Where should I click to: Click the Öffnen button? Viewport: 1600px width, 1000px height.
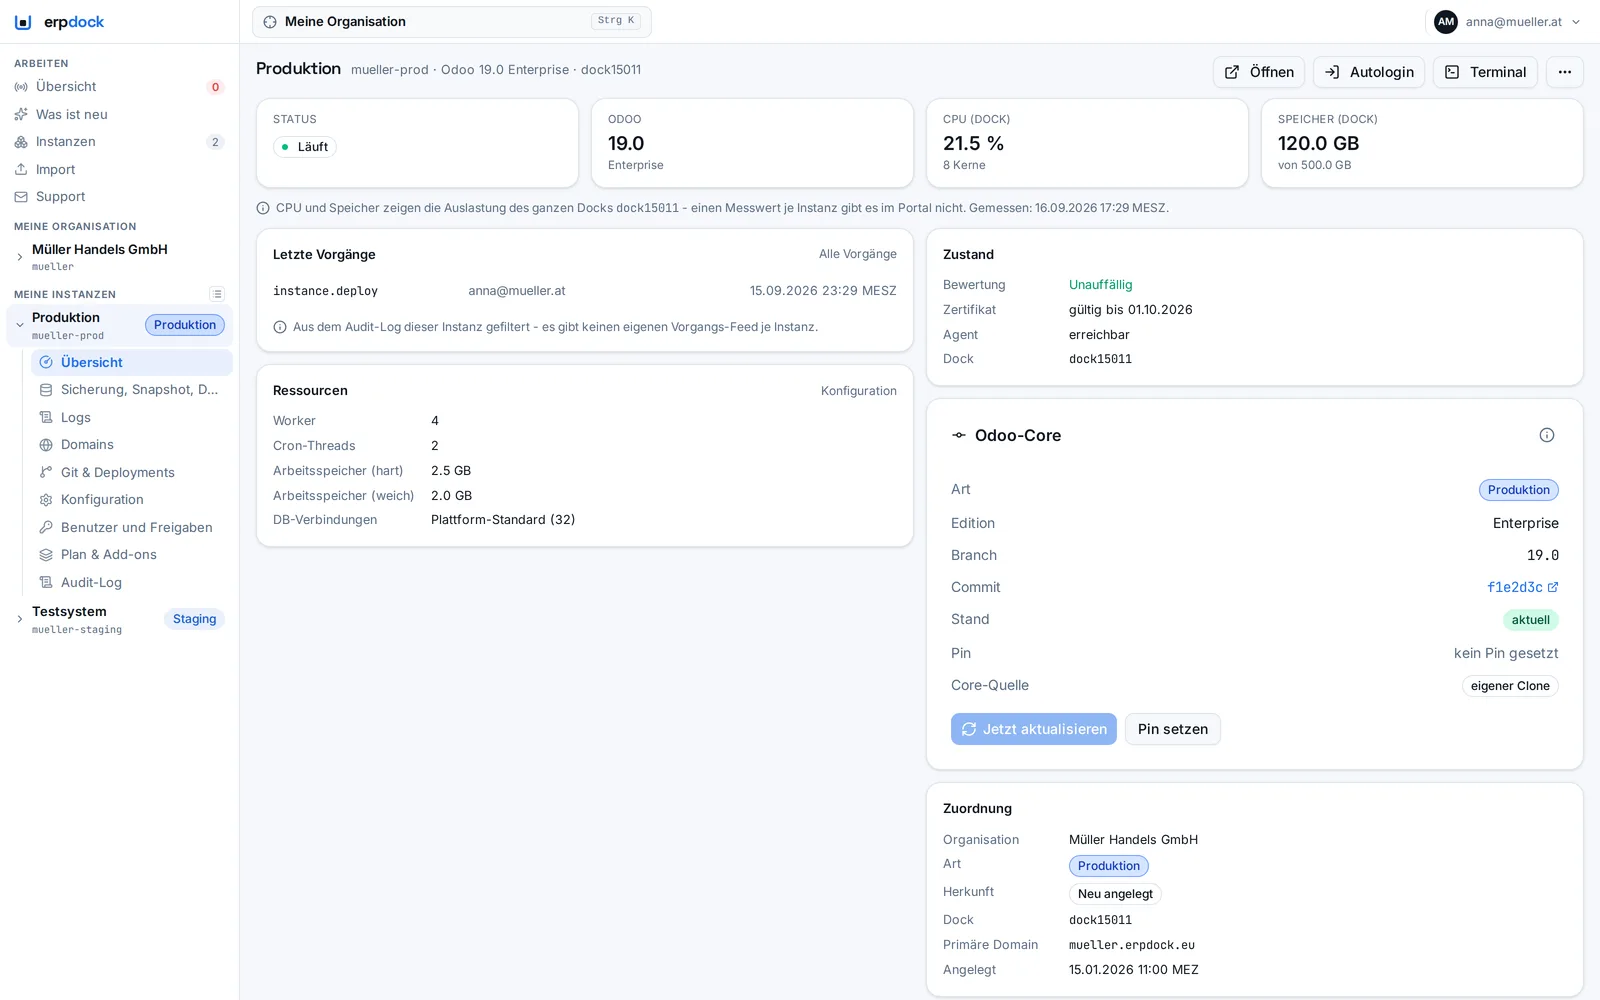coord(1259,72)
